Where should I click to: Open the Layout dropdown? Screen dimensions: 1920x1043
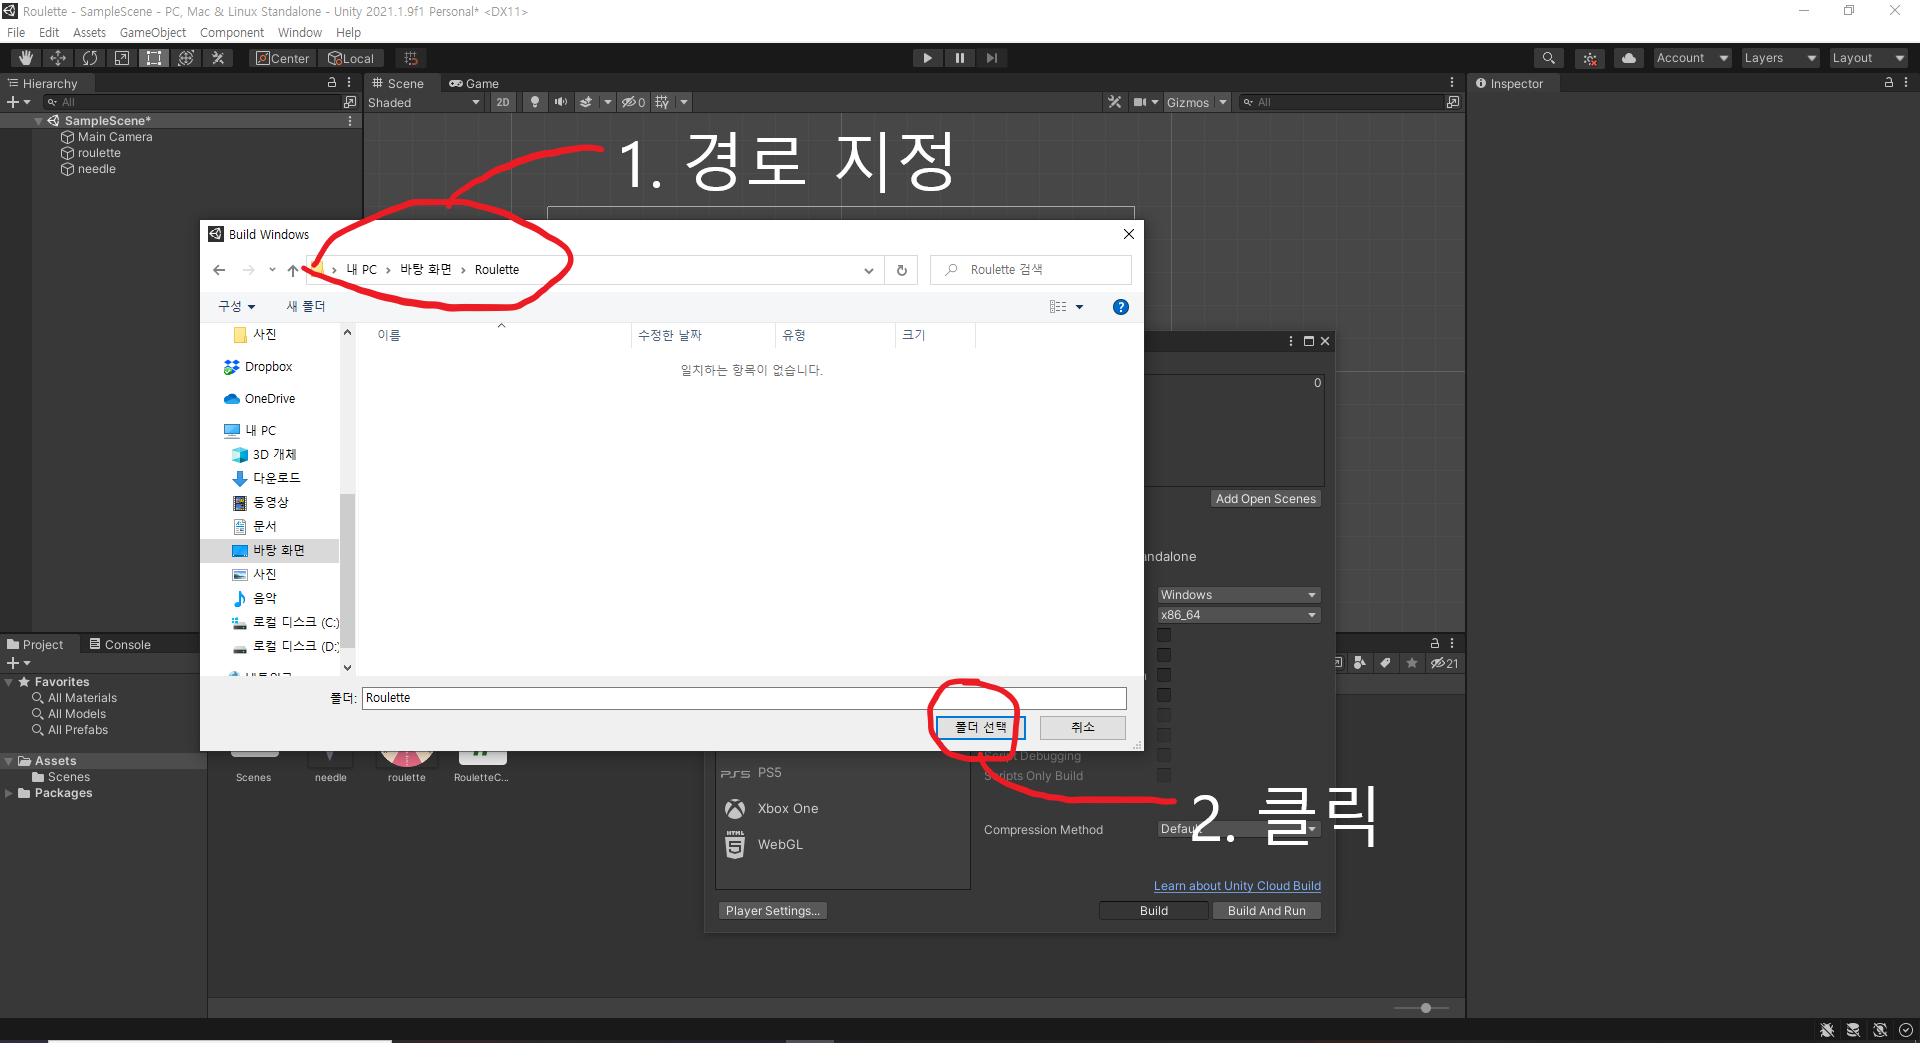[1868, 58]
